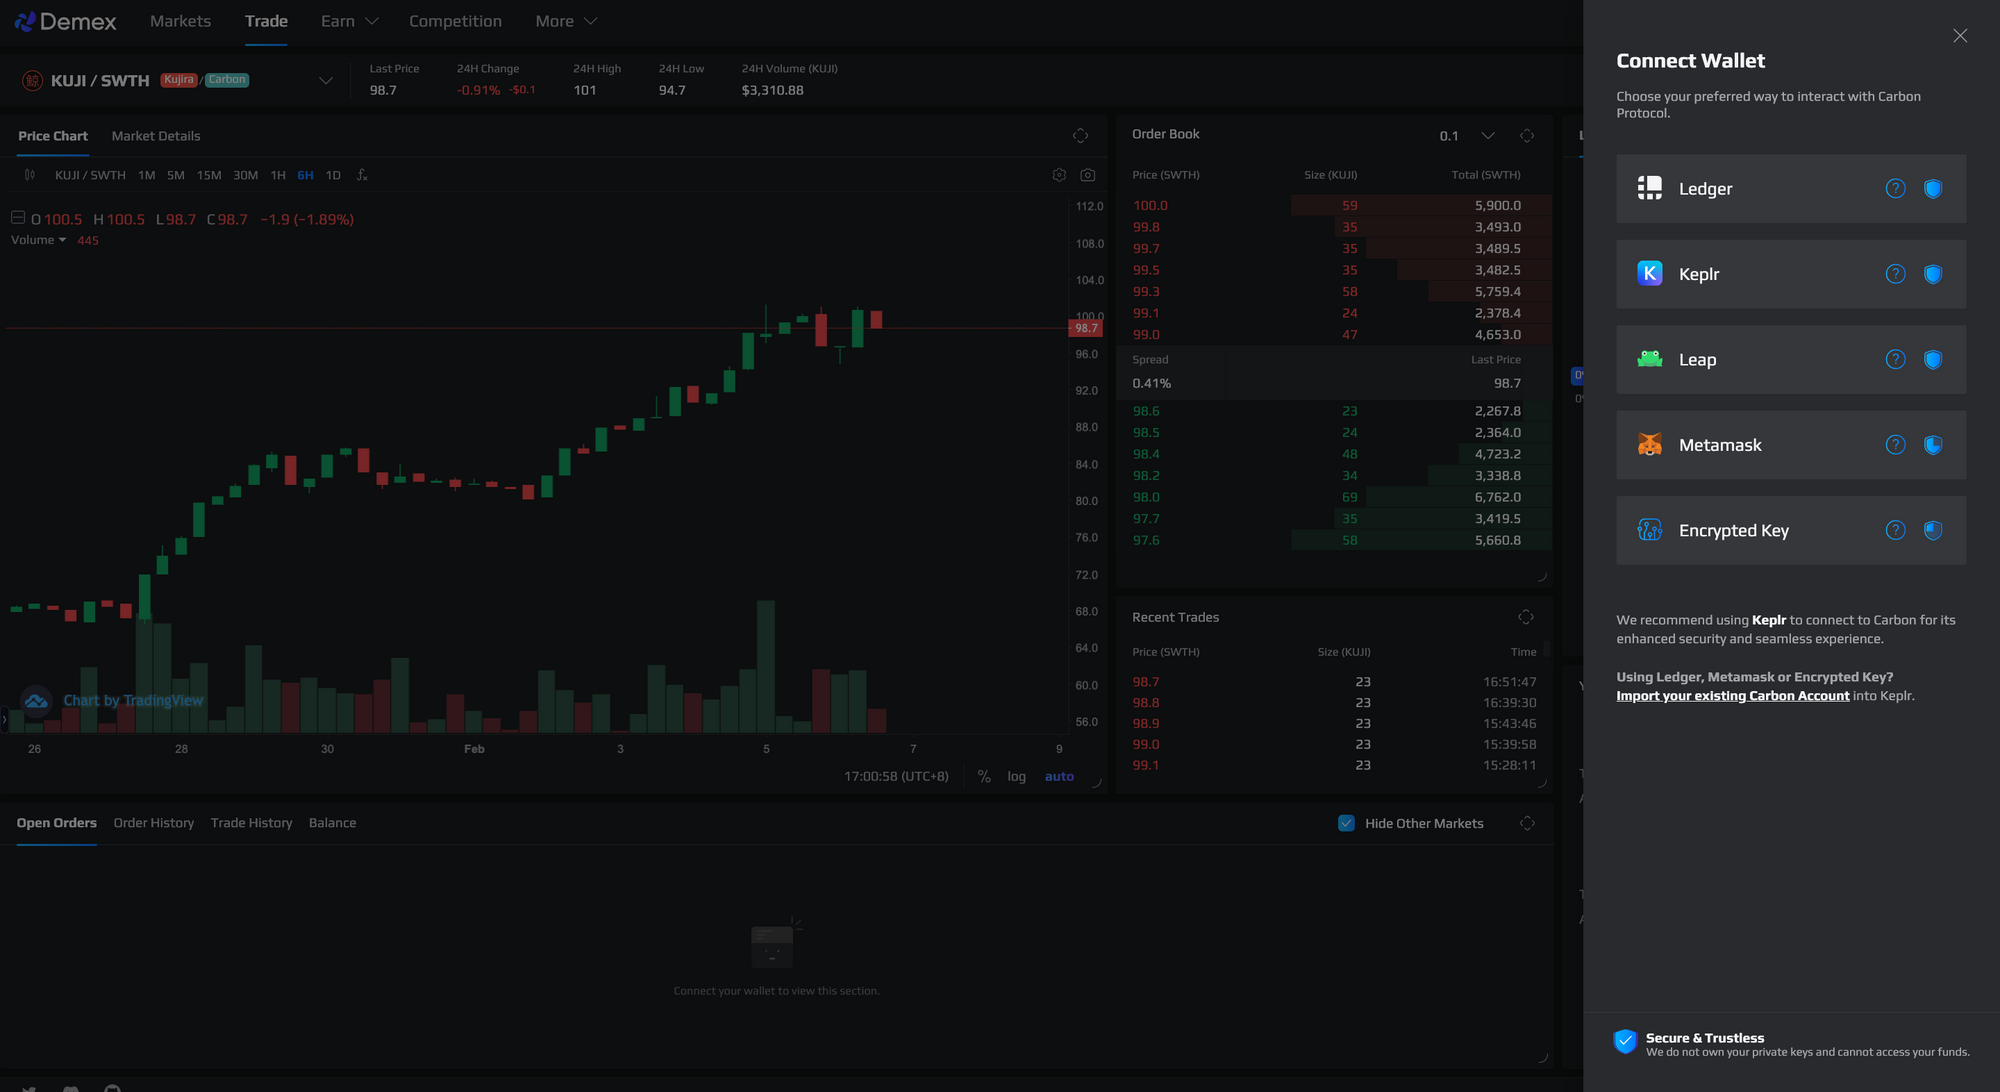Open the chart indicators (fx) menu
Image resolution: width=2000 pixels, height=1092 pixels.
point(362,175)
